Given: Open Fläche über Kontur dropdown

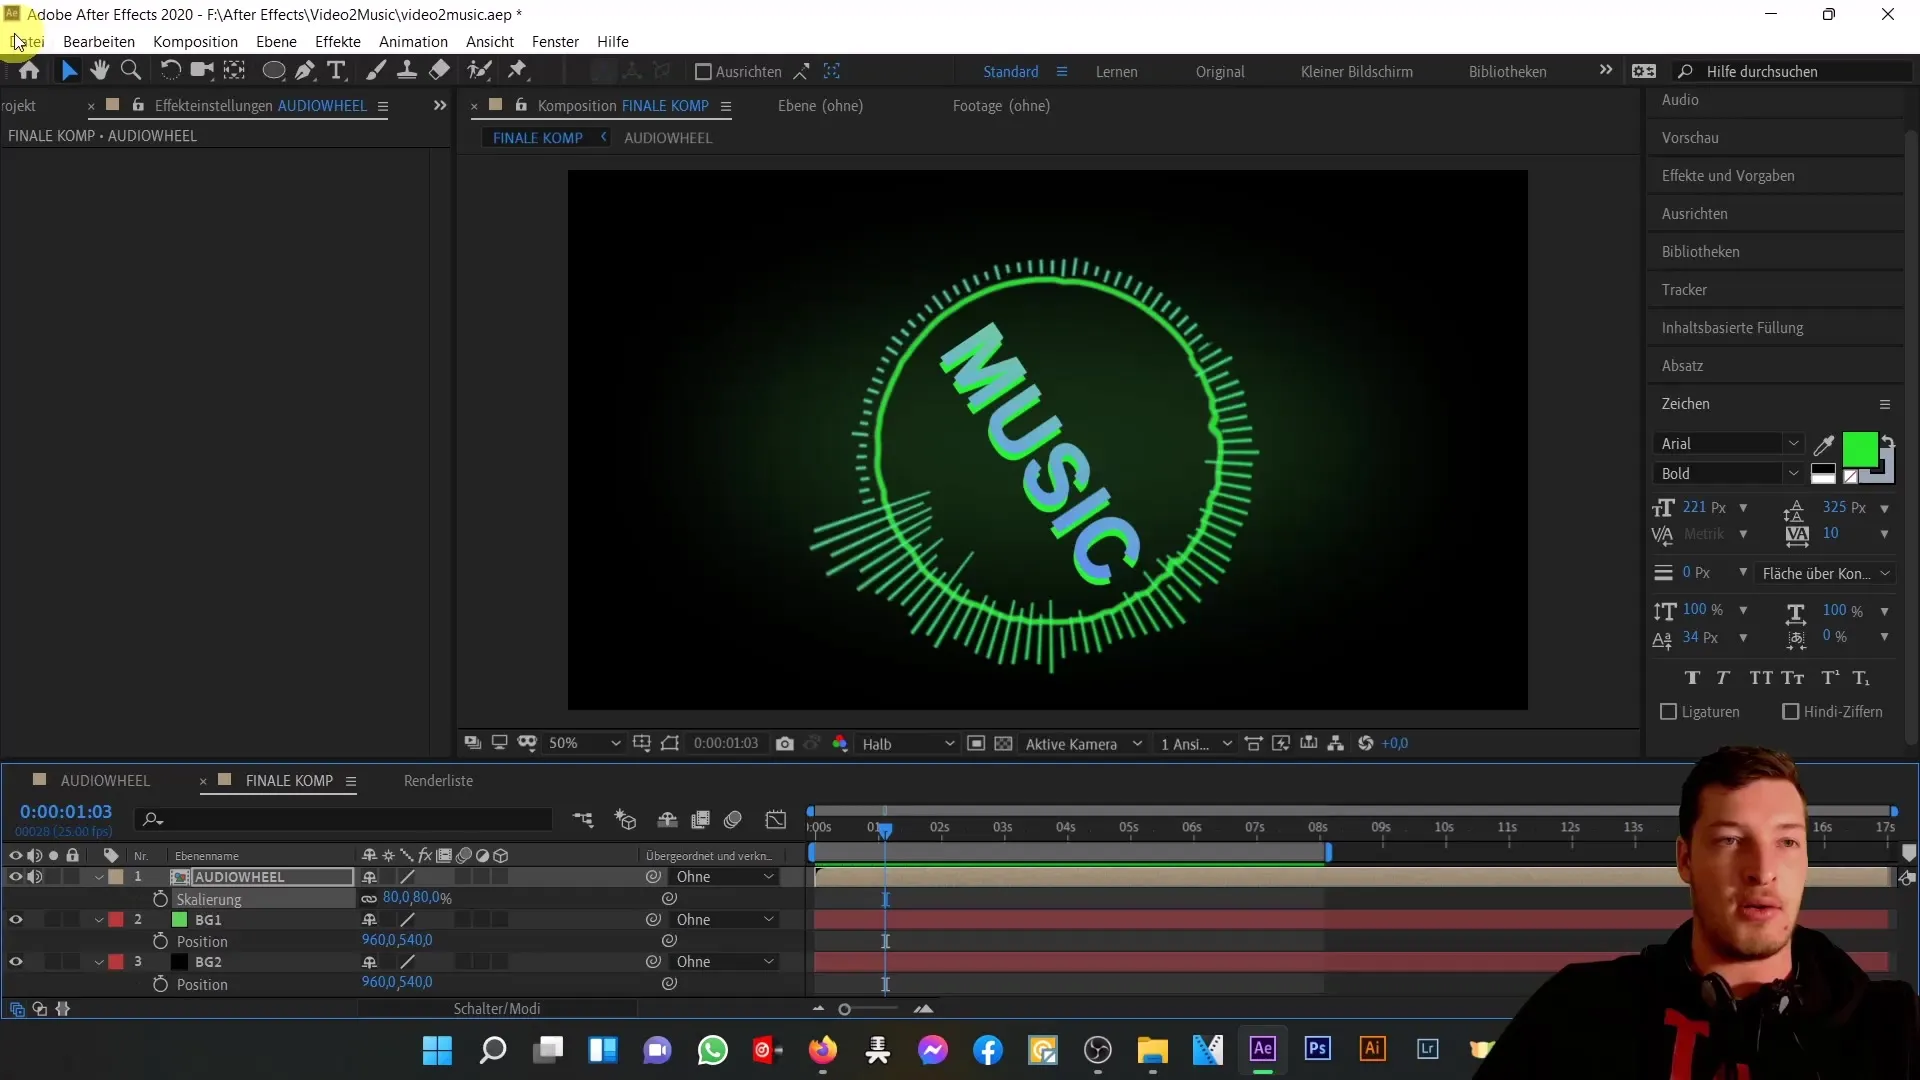Looking at the screenshot, I should 1825,574.
